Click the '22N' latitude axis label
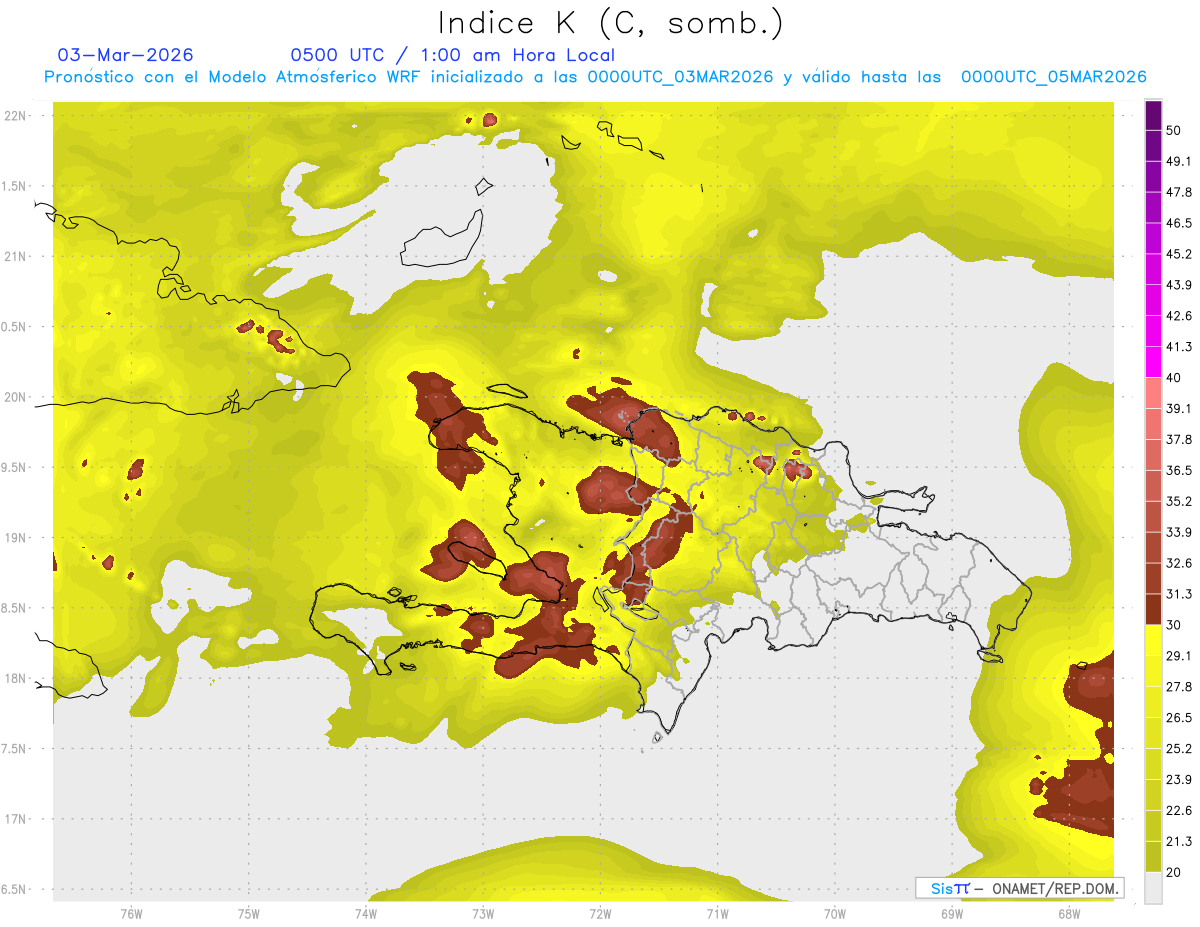Screen dimensions: 1200x927 coord(14,116)
